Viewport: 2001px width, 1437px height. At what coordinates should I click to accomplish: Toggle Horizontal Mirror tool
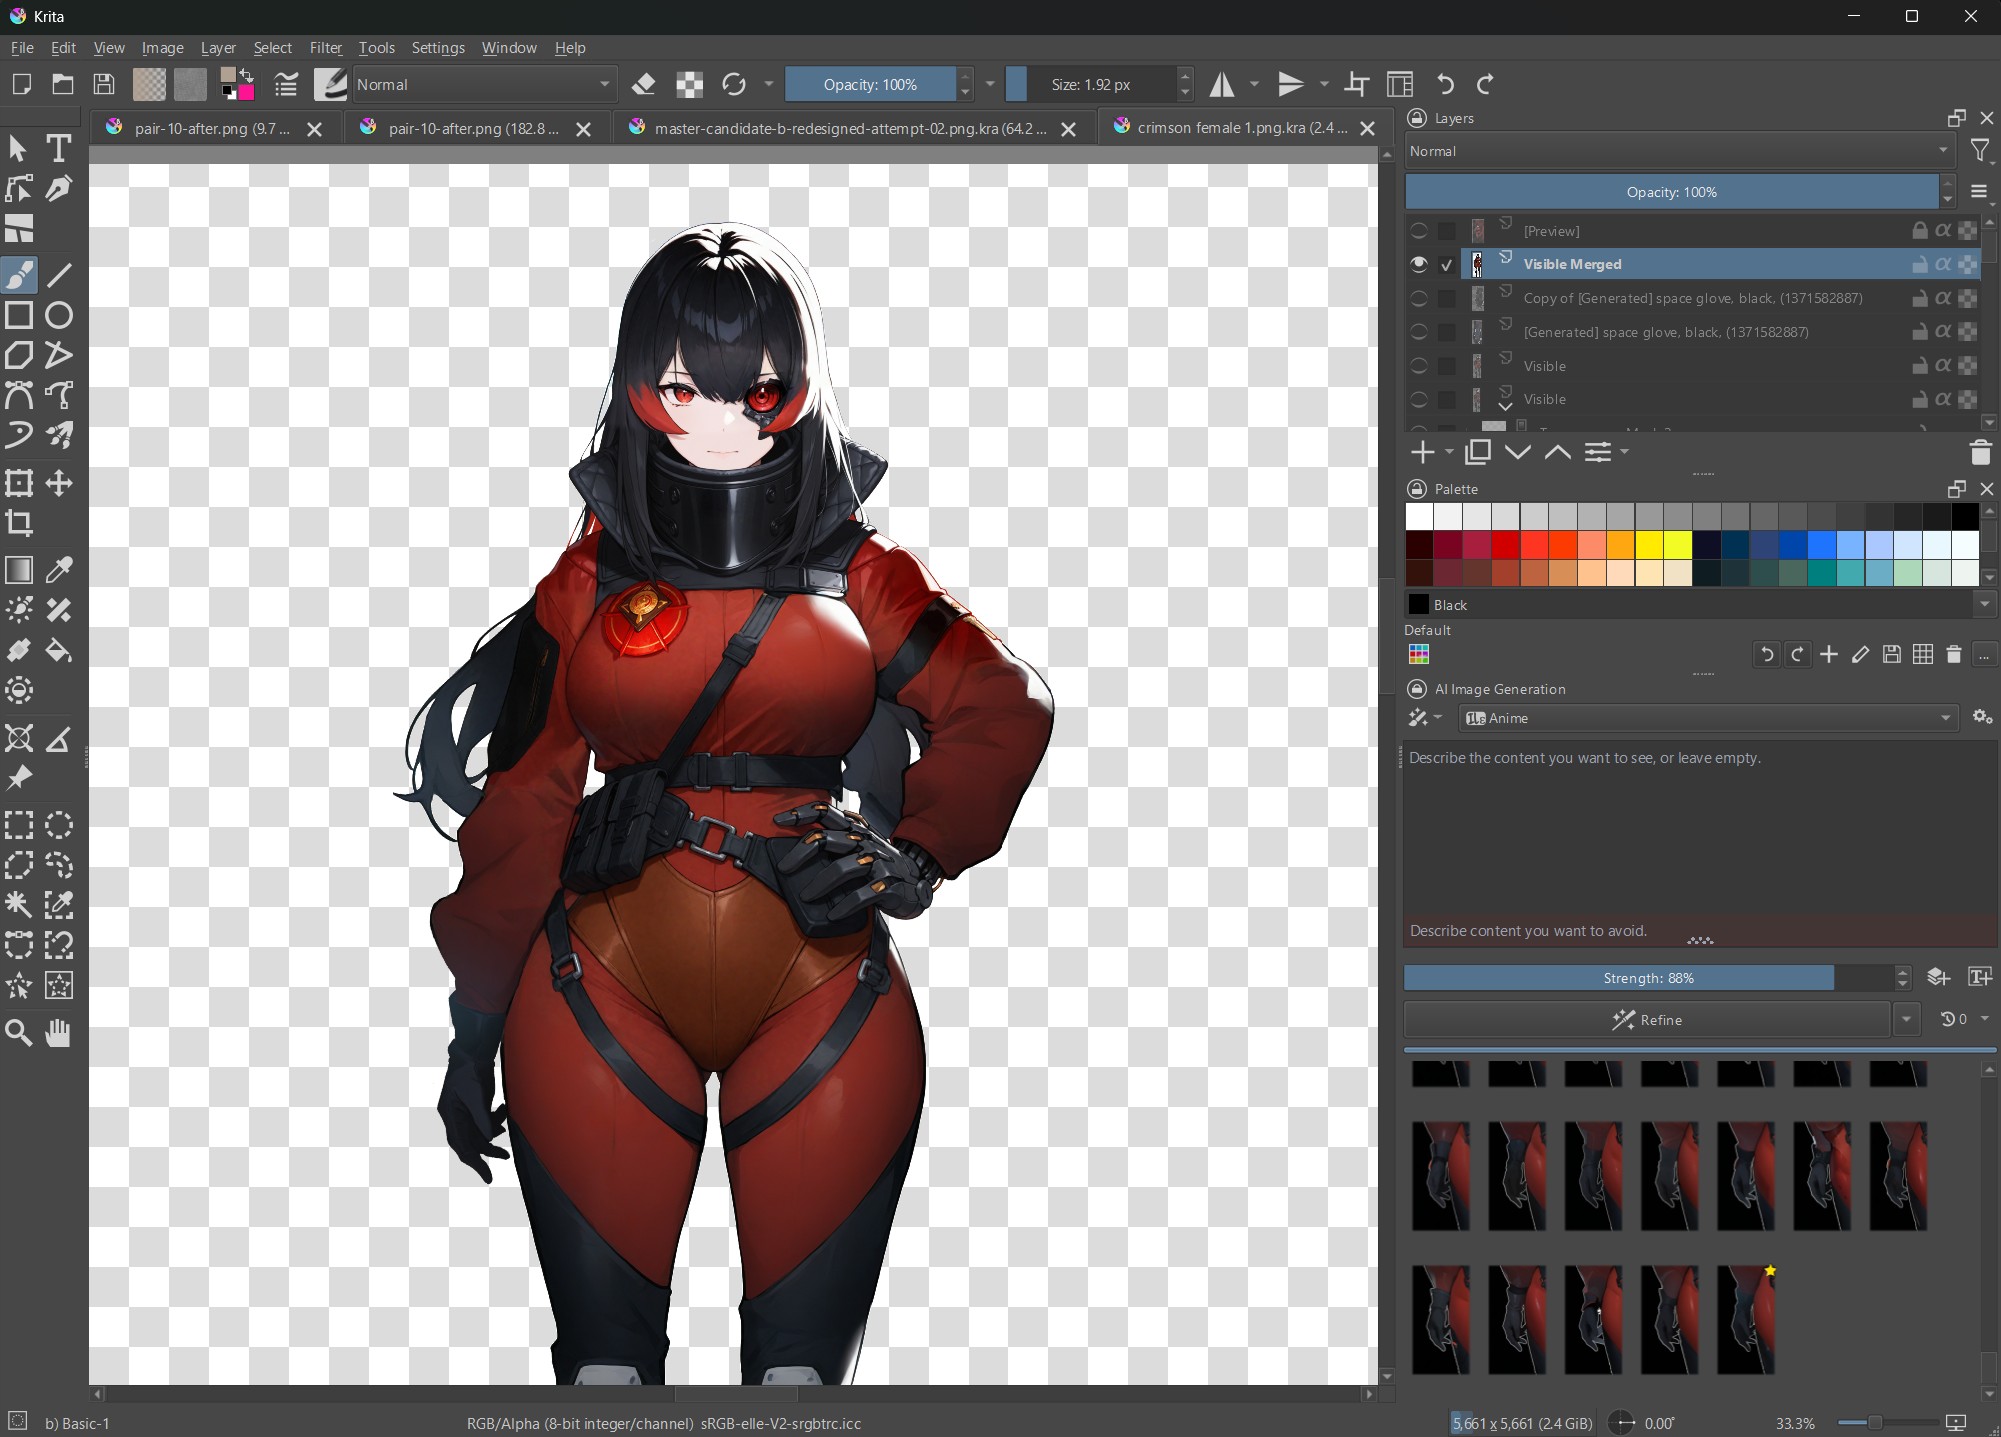[1222, 85]
